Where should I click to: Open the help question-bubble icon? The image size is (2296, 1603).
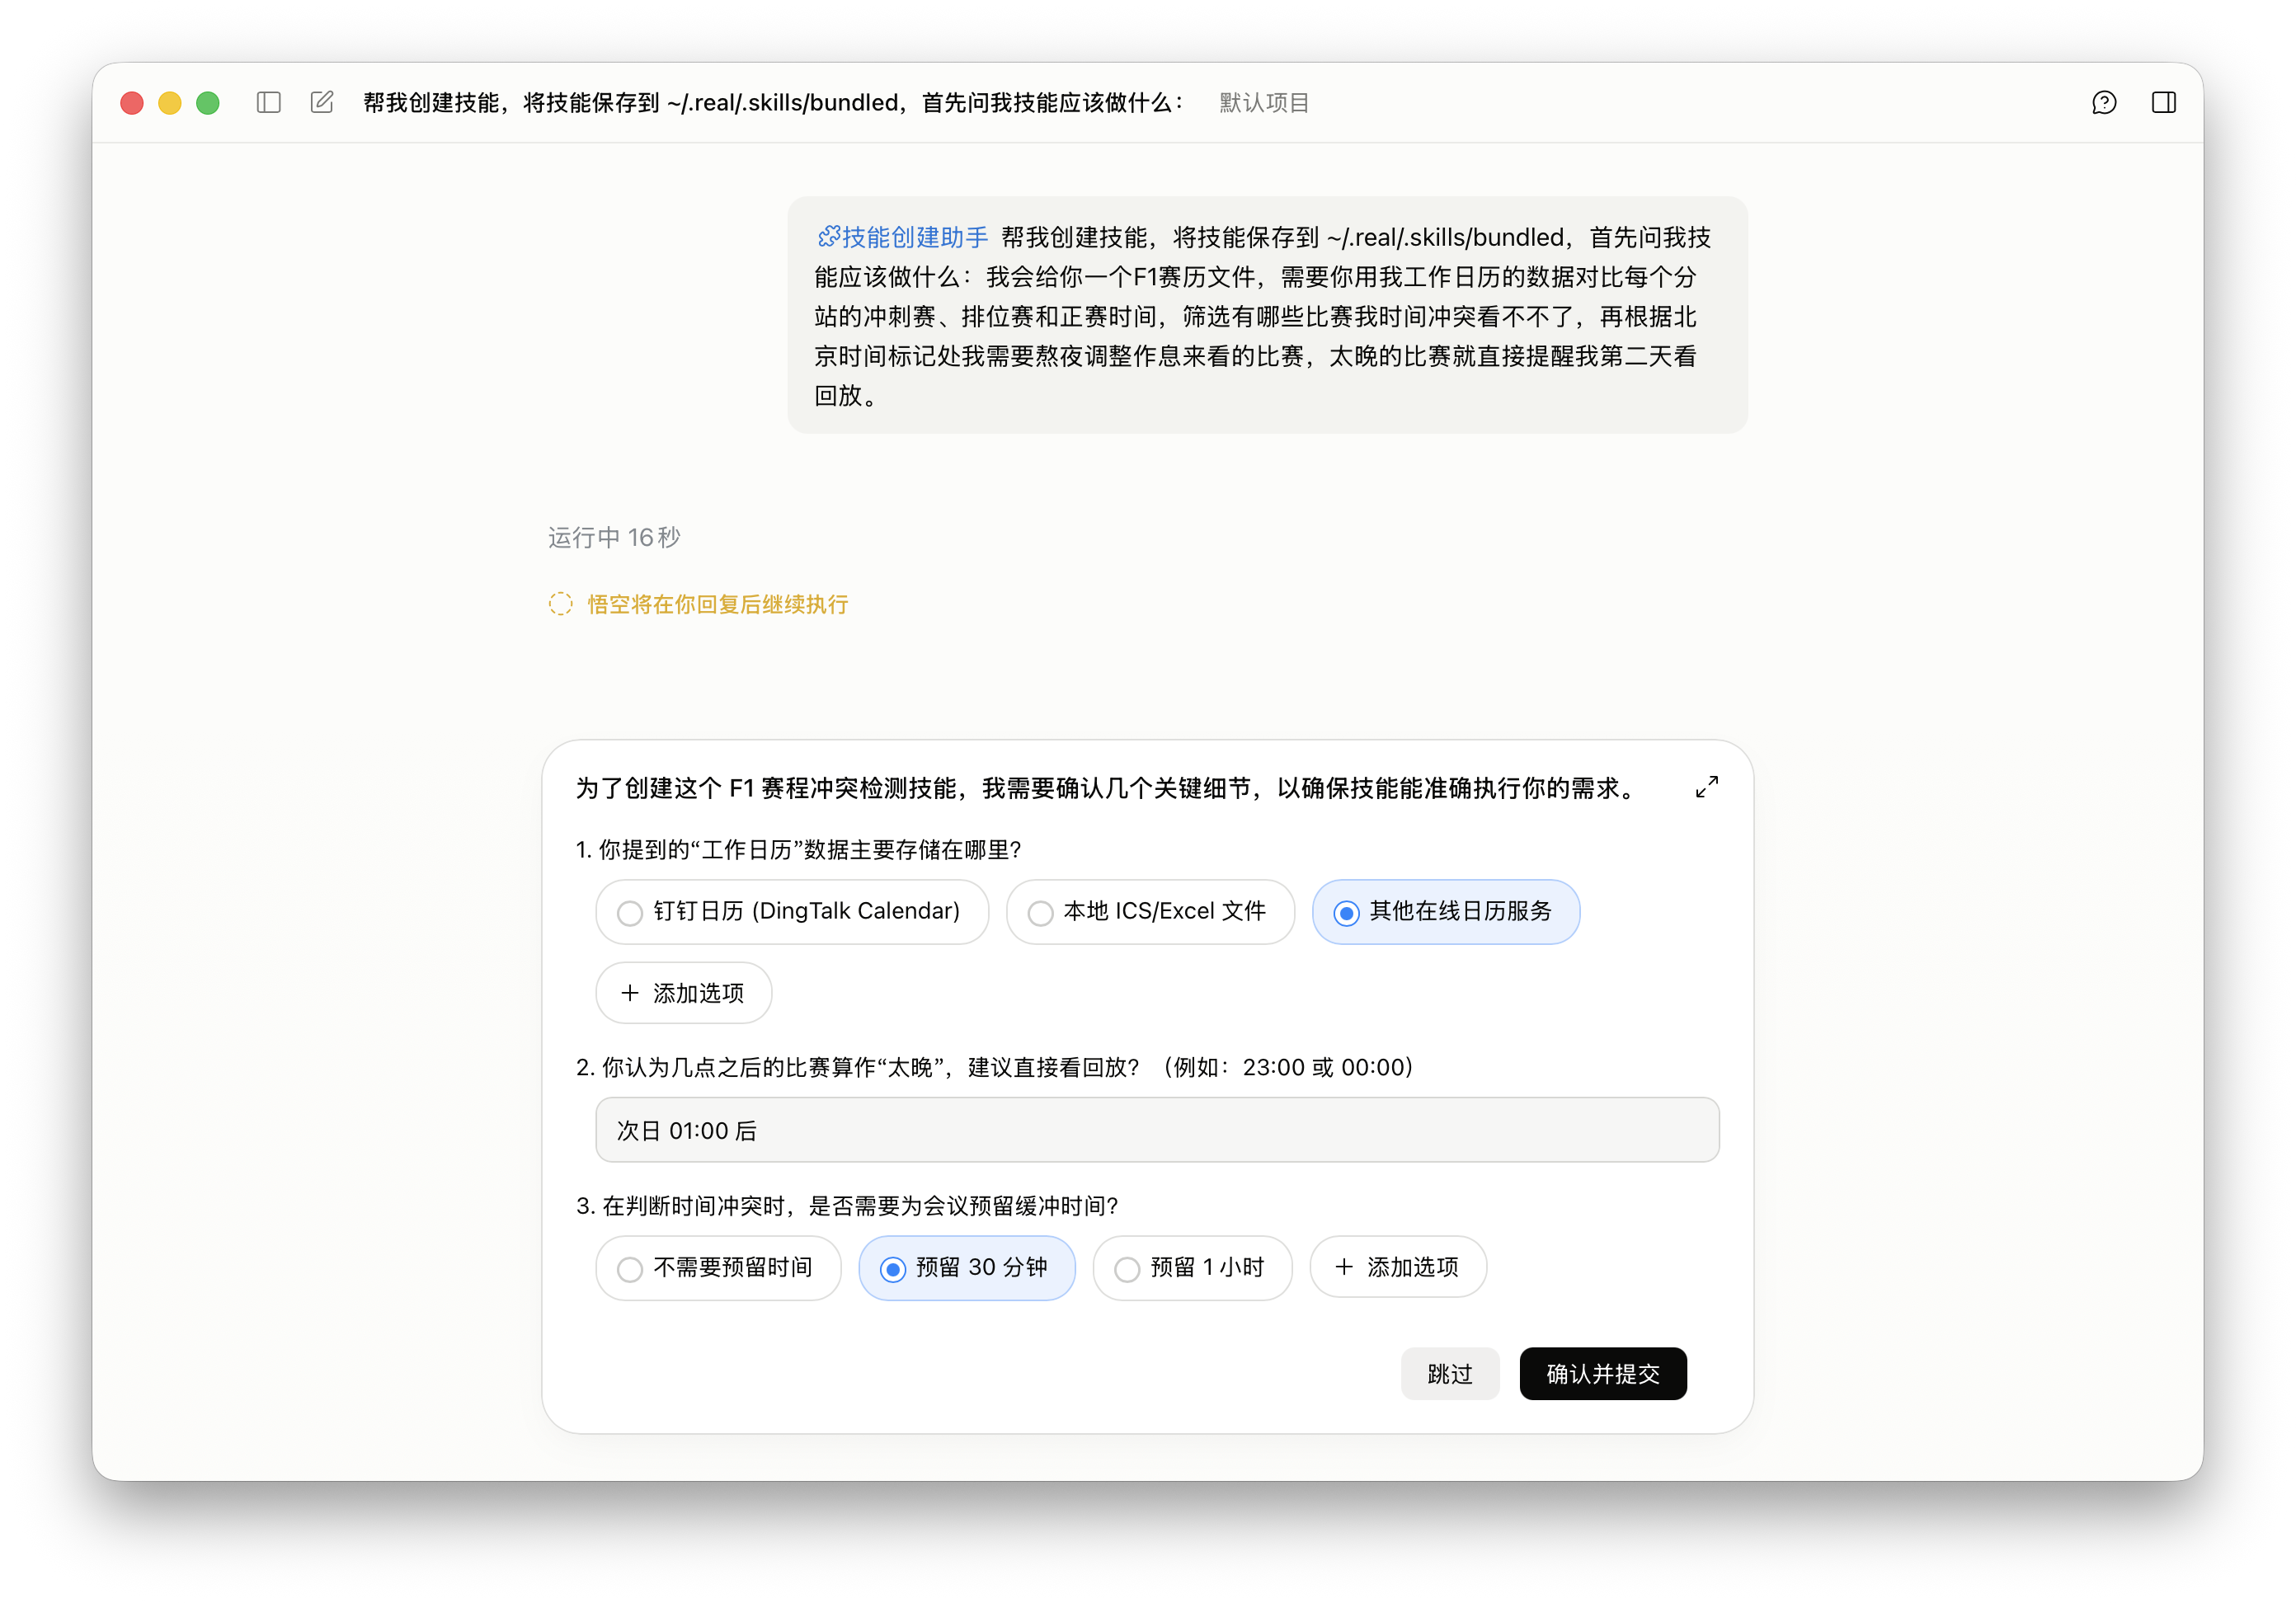pyautogui.click(x=2105, y=102)
